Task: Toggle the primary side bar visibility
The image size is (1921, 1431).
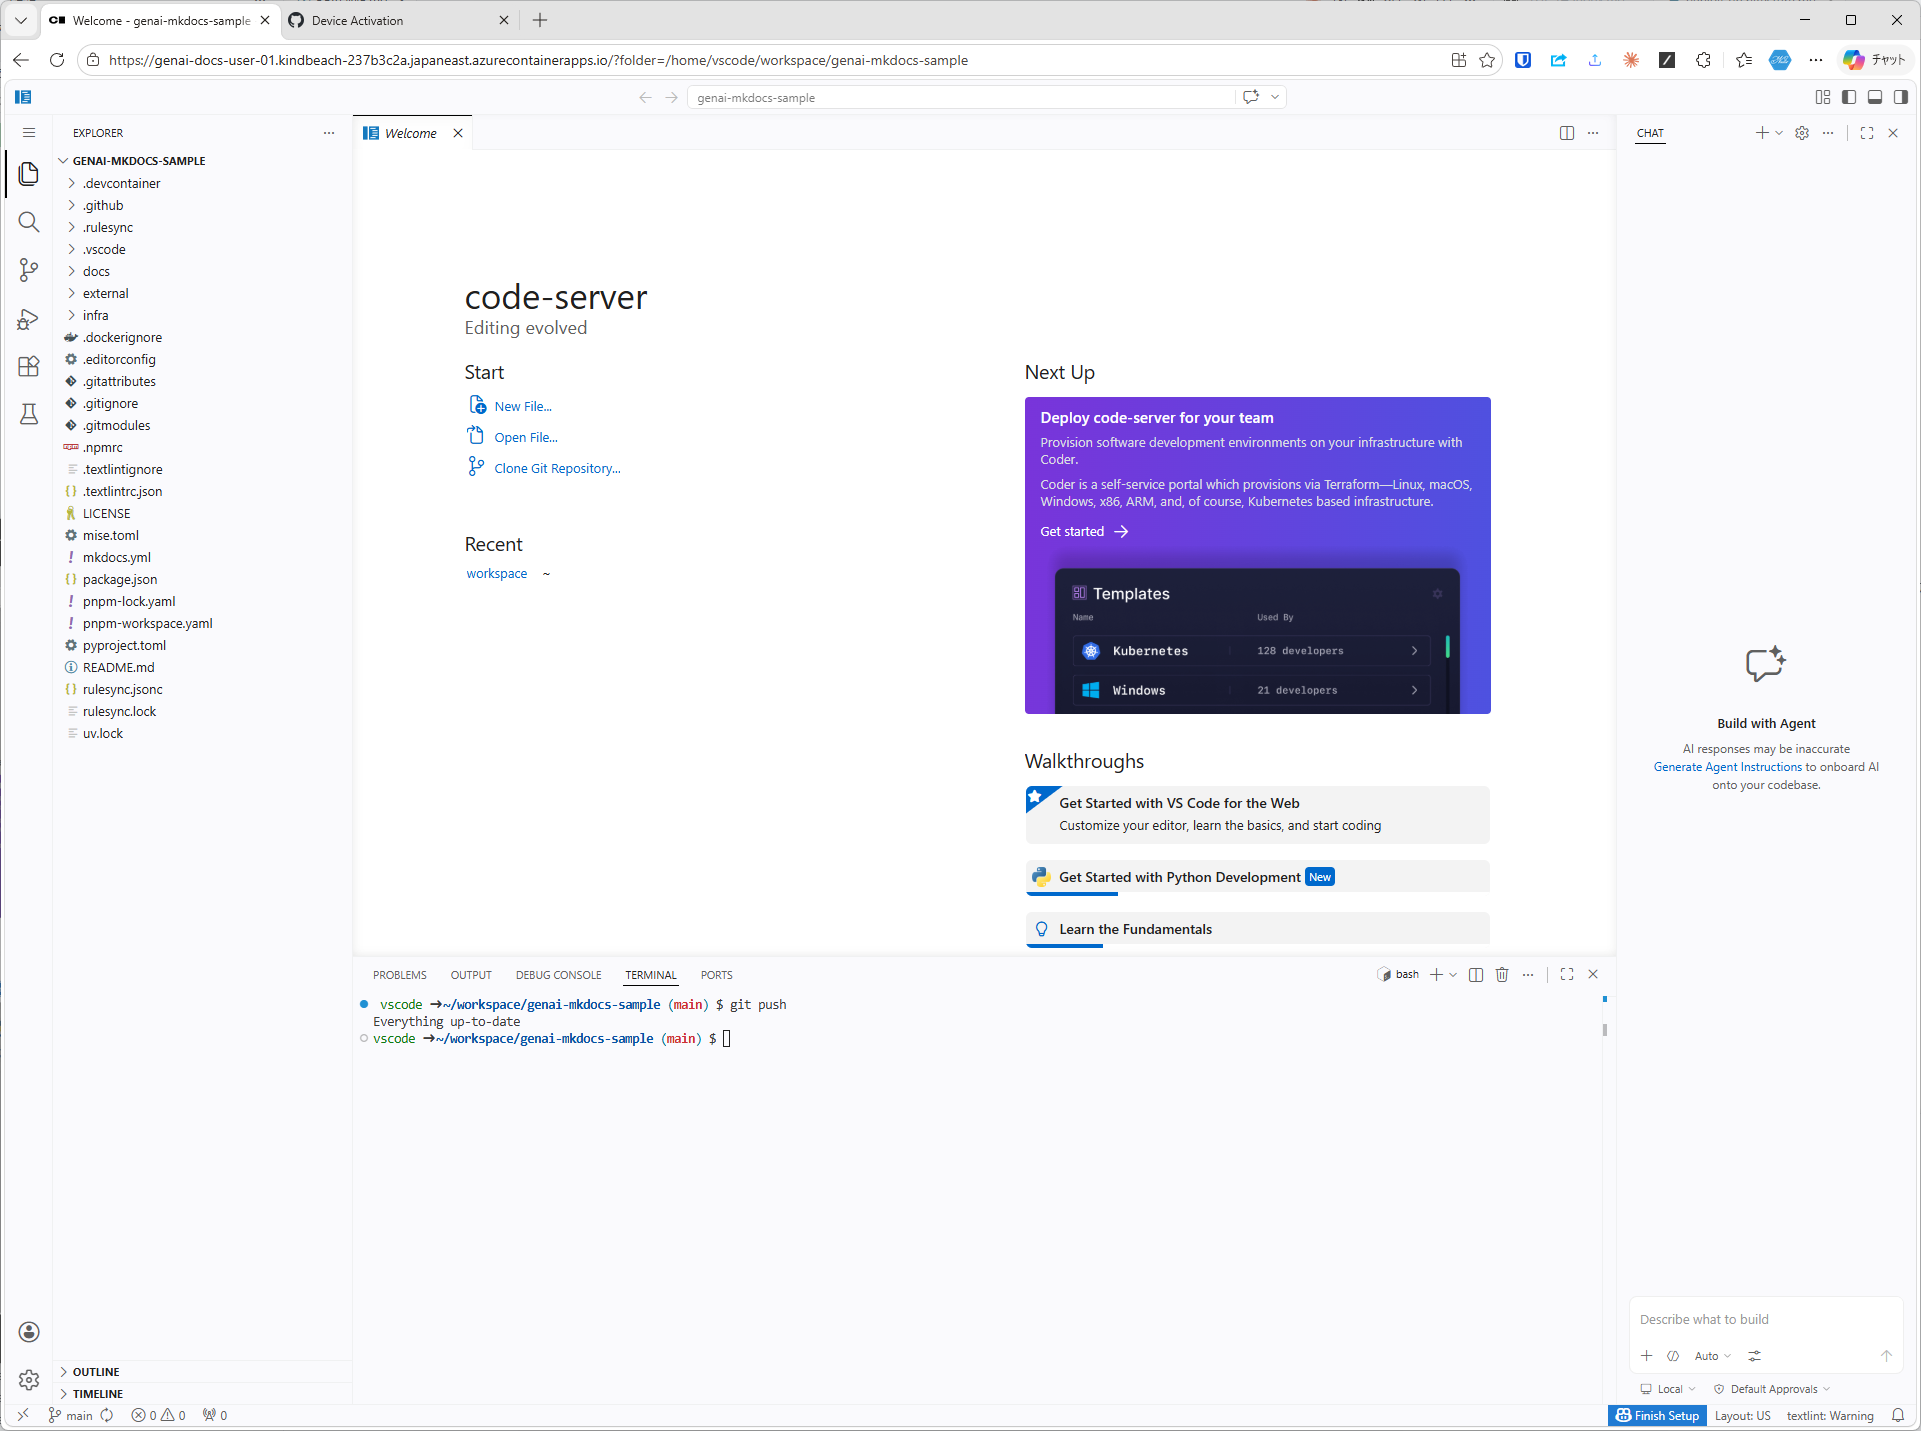Action: pos(1847,97)
